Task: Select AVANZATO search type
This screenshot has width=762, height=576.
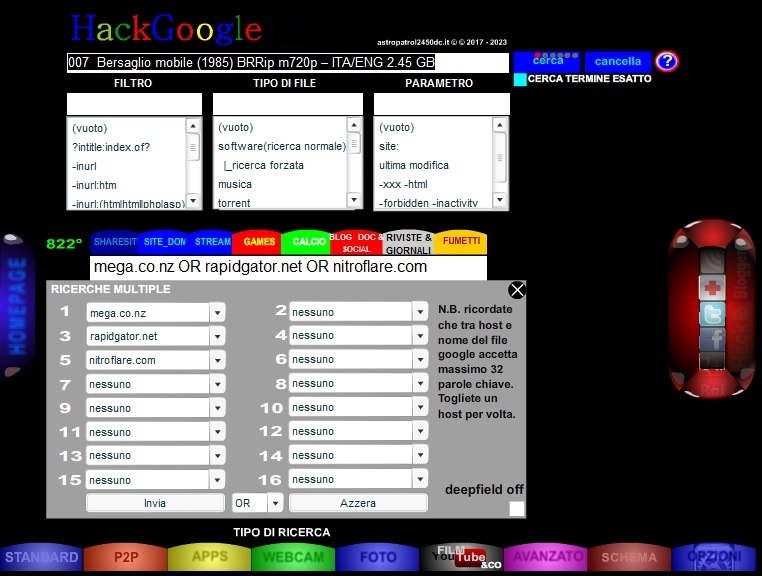Action: (546, 557)
